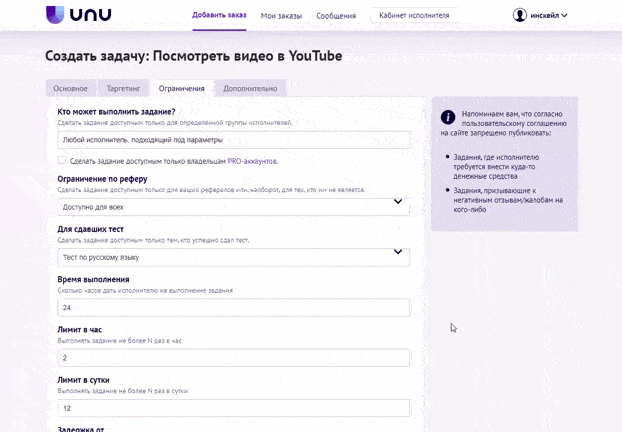Expand the Доступно для всех dropdown
Image resolution: width=622 pixels, height=432 pixels.
pos(234,207)
